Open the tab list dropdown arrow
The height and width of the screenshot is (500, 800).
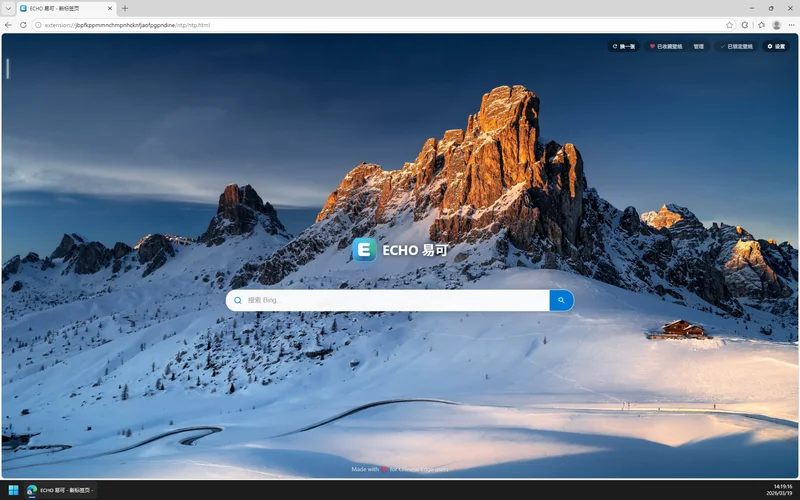pyautogui.click(x=9, y=8)
